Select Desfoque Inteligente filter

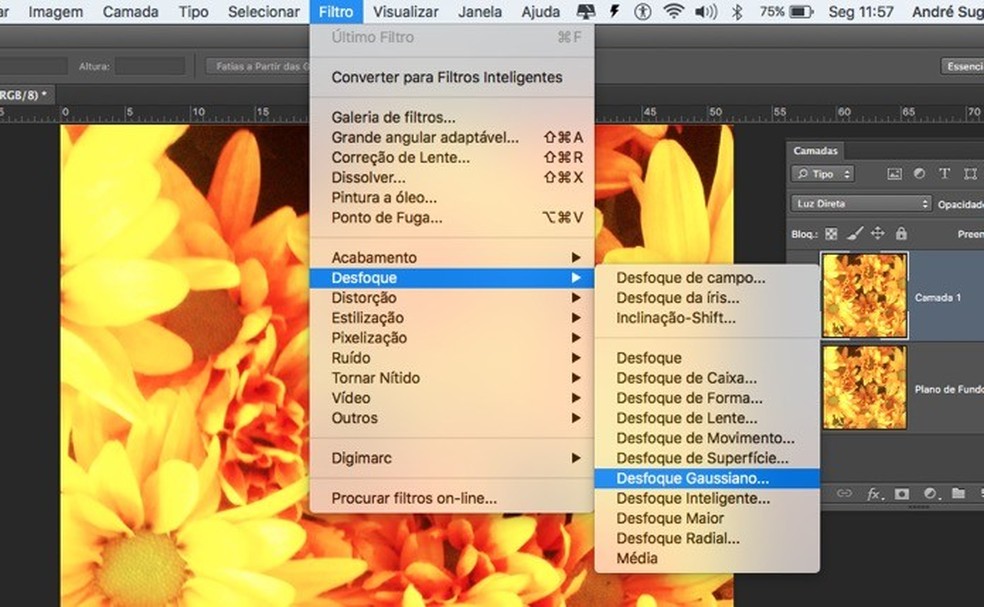(x=707, y=498)
